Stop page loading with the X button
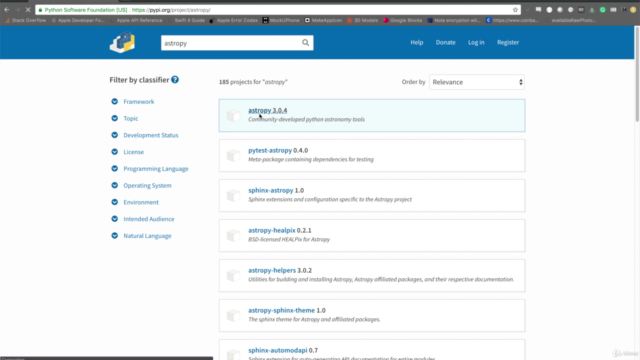Screen dimensions: 640x360 coord(28,10)
